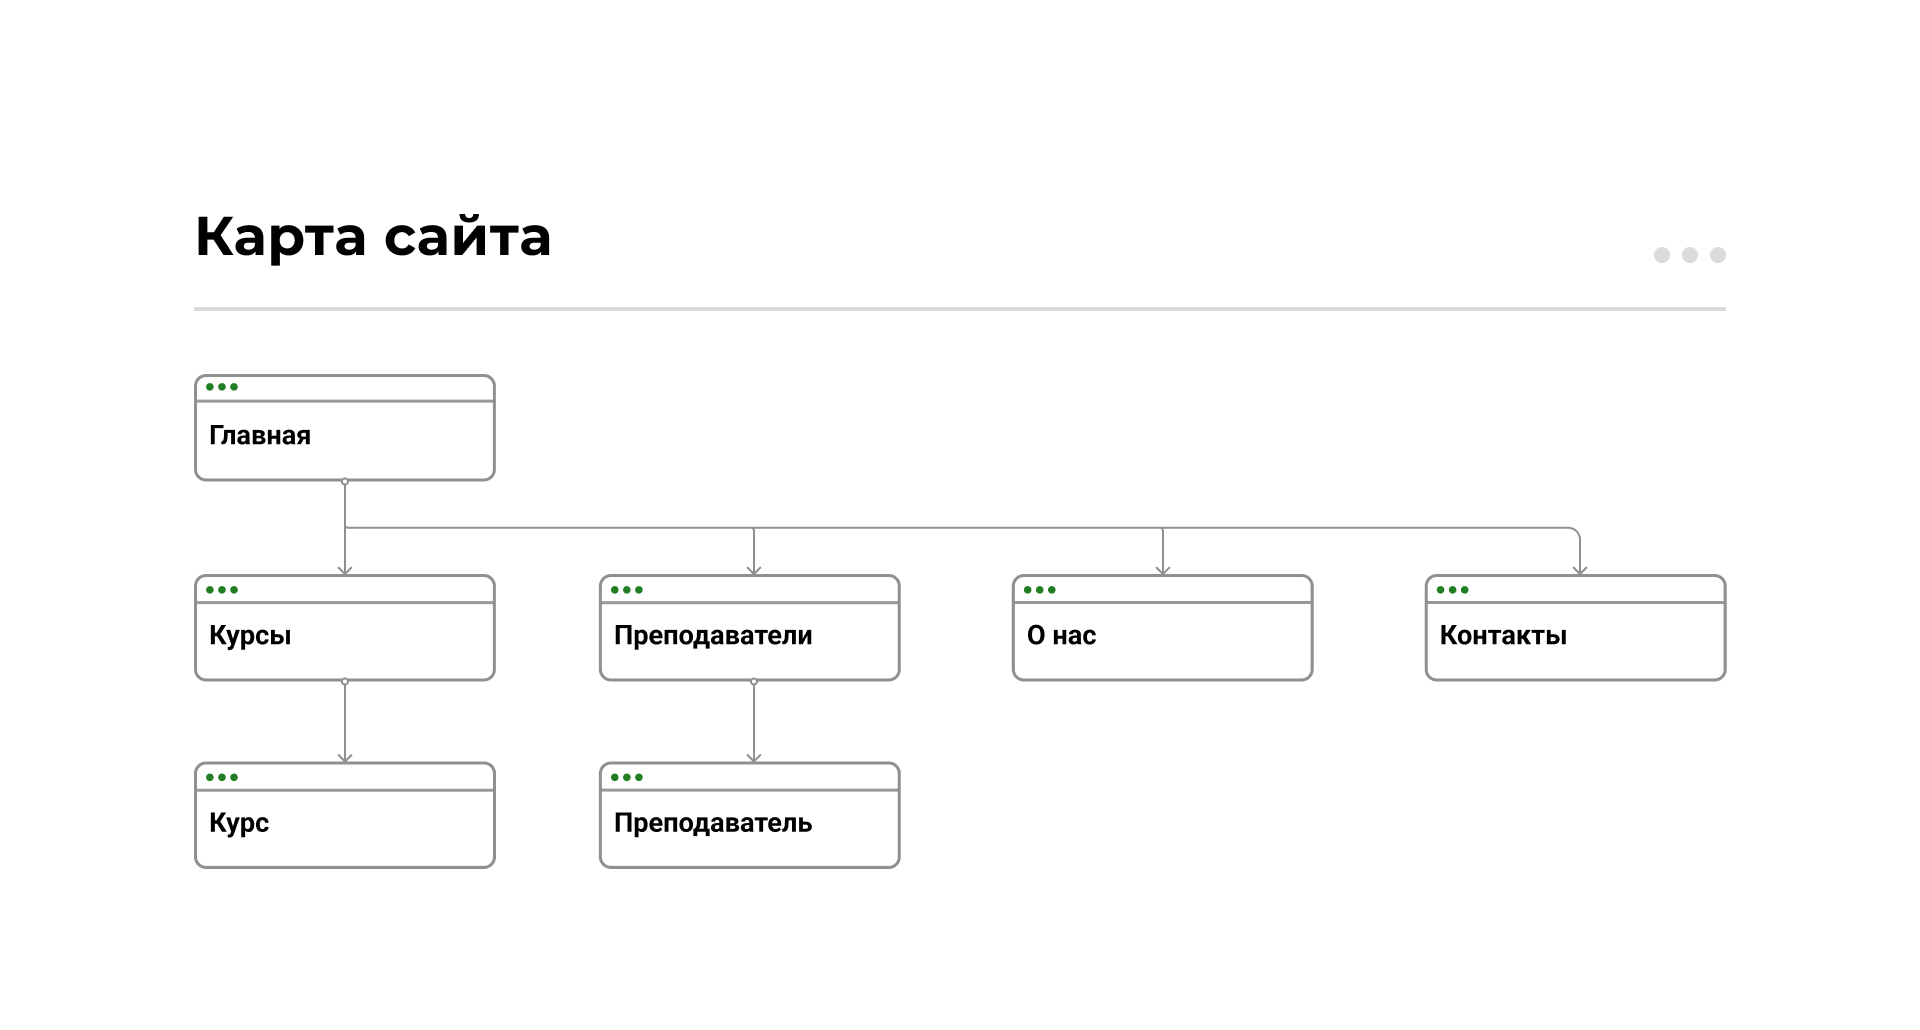
Task: Open the Курсы page block
Action: click(345, 640)
